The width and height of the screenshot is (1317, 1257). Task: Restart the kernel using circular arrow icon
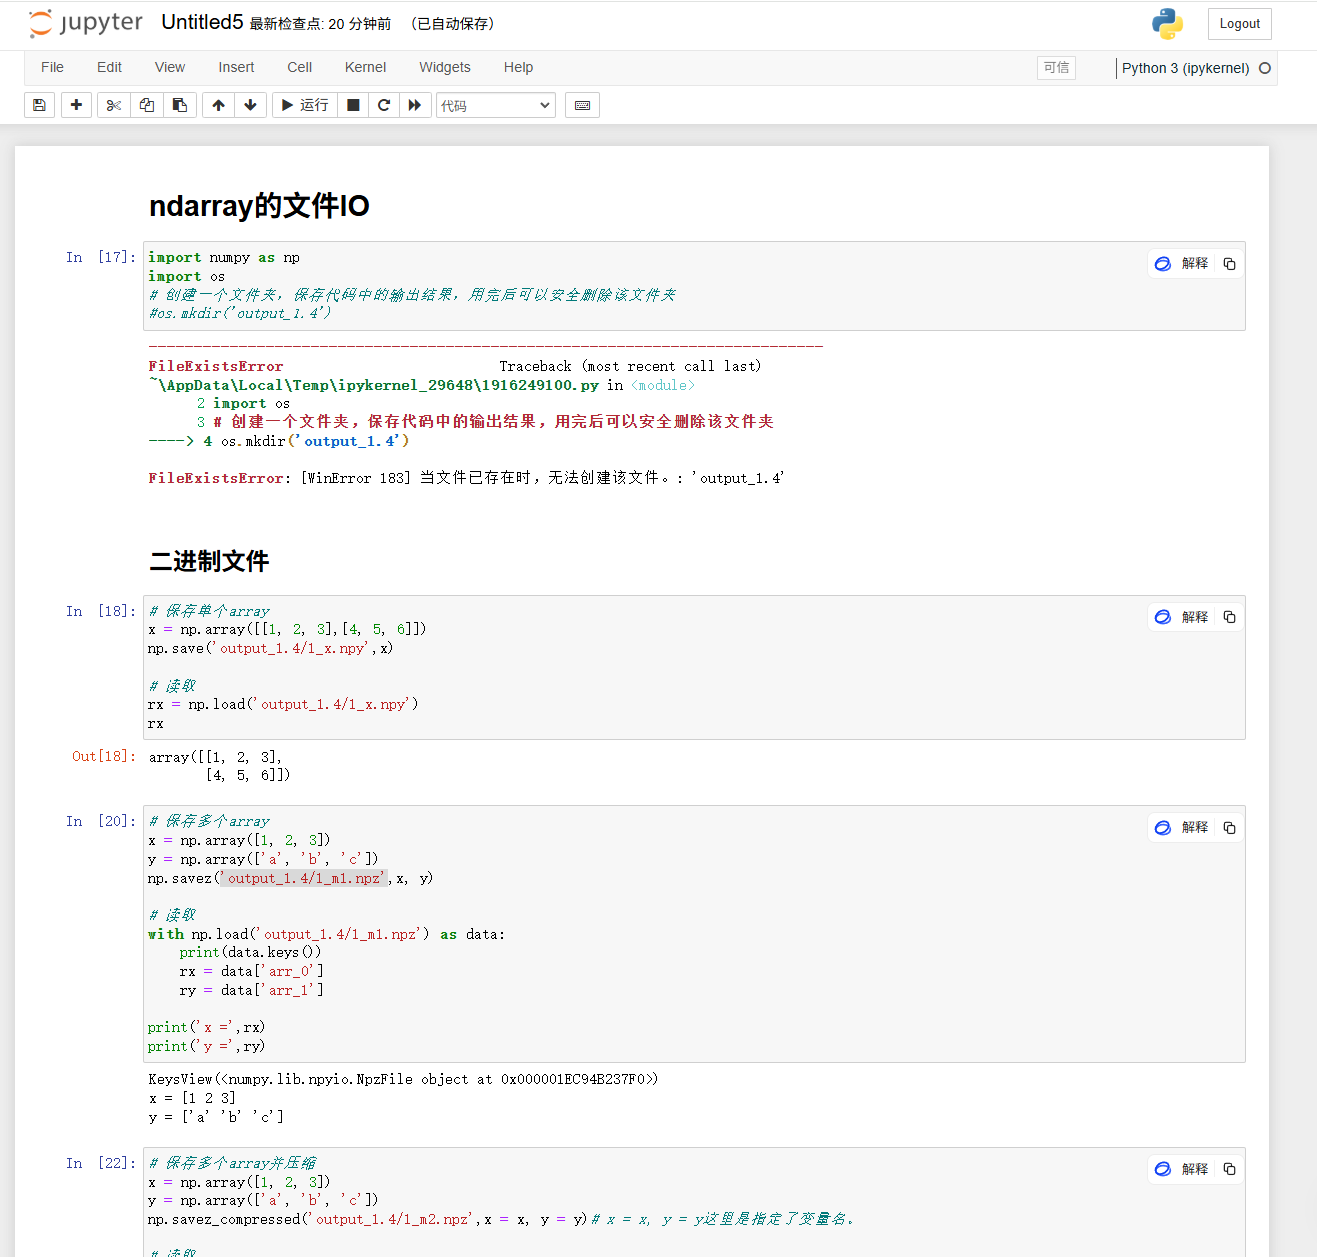(384, 104)
